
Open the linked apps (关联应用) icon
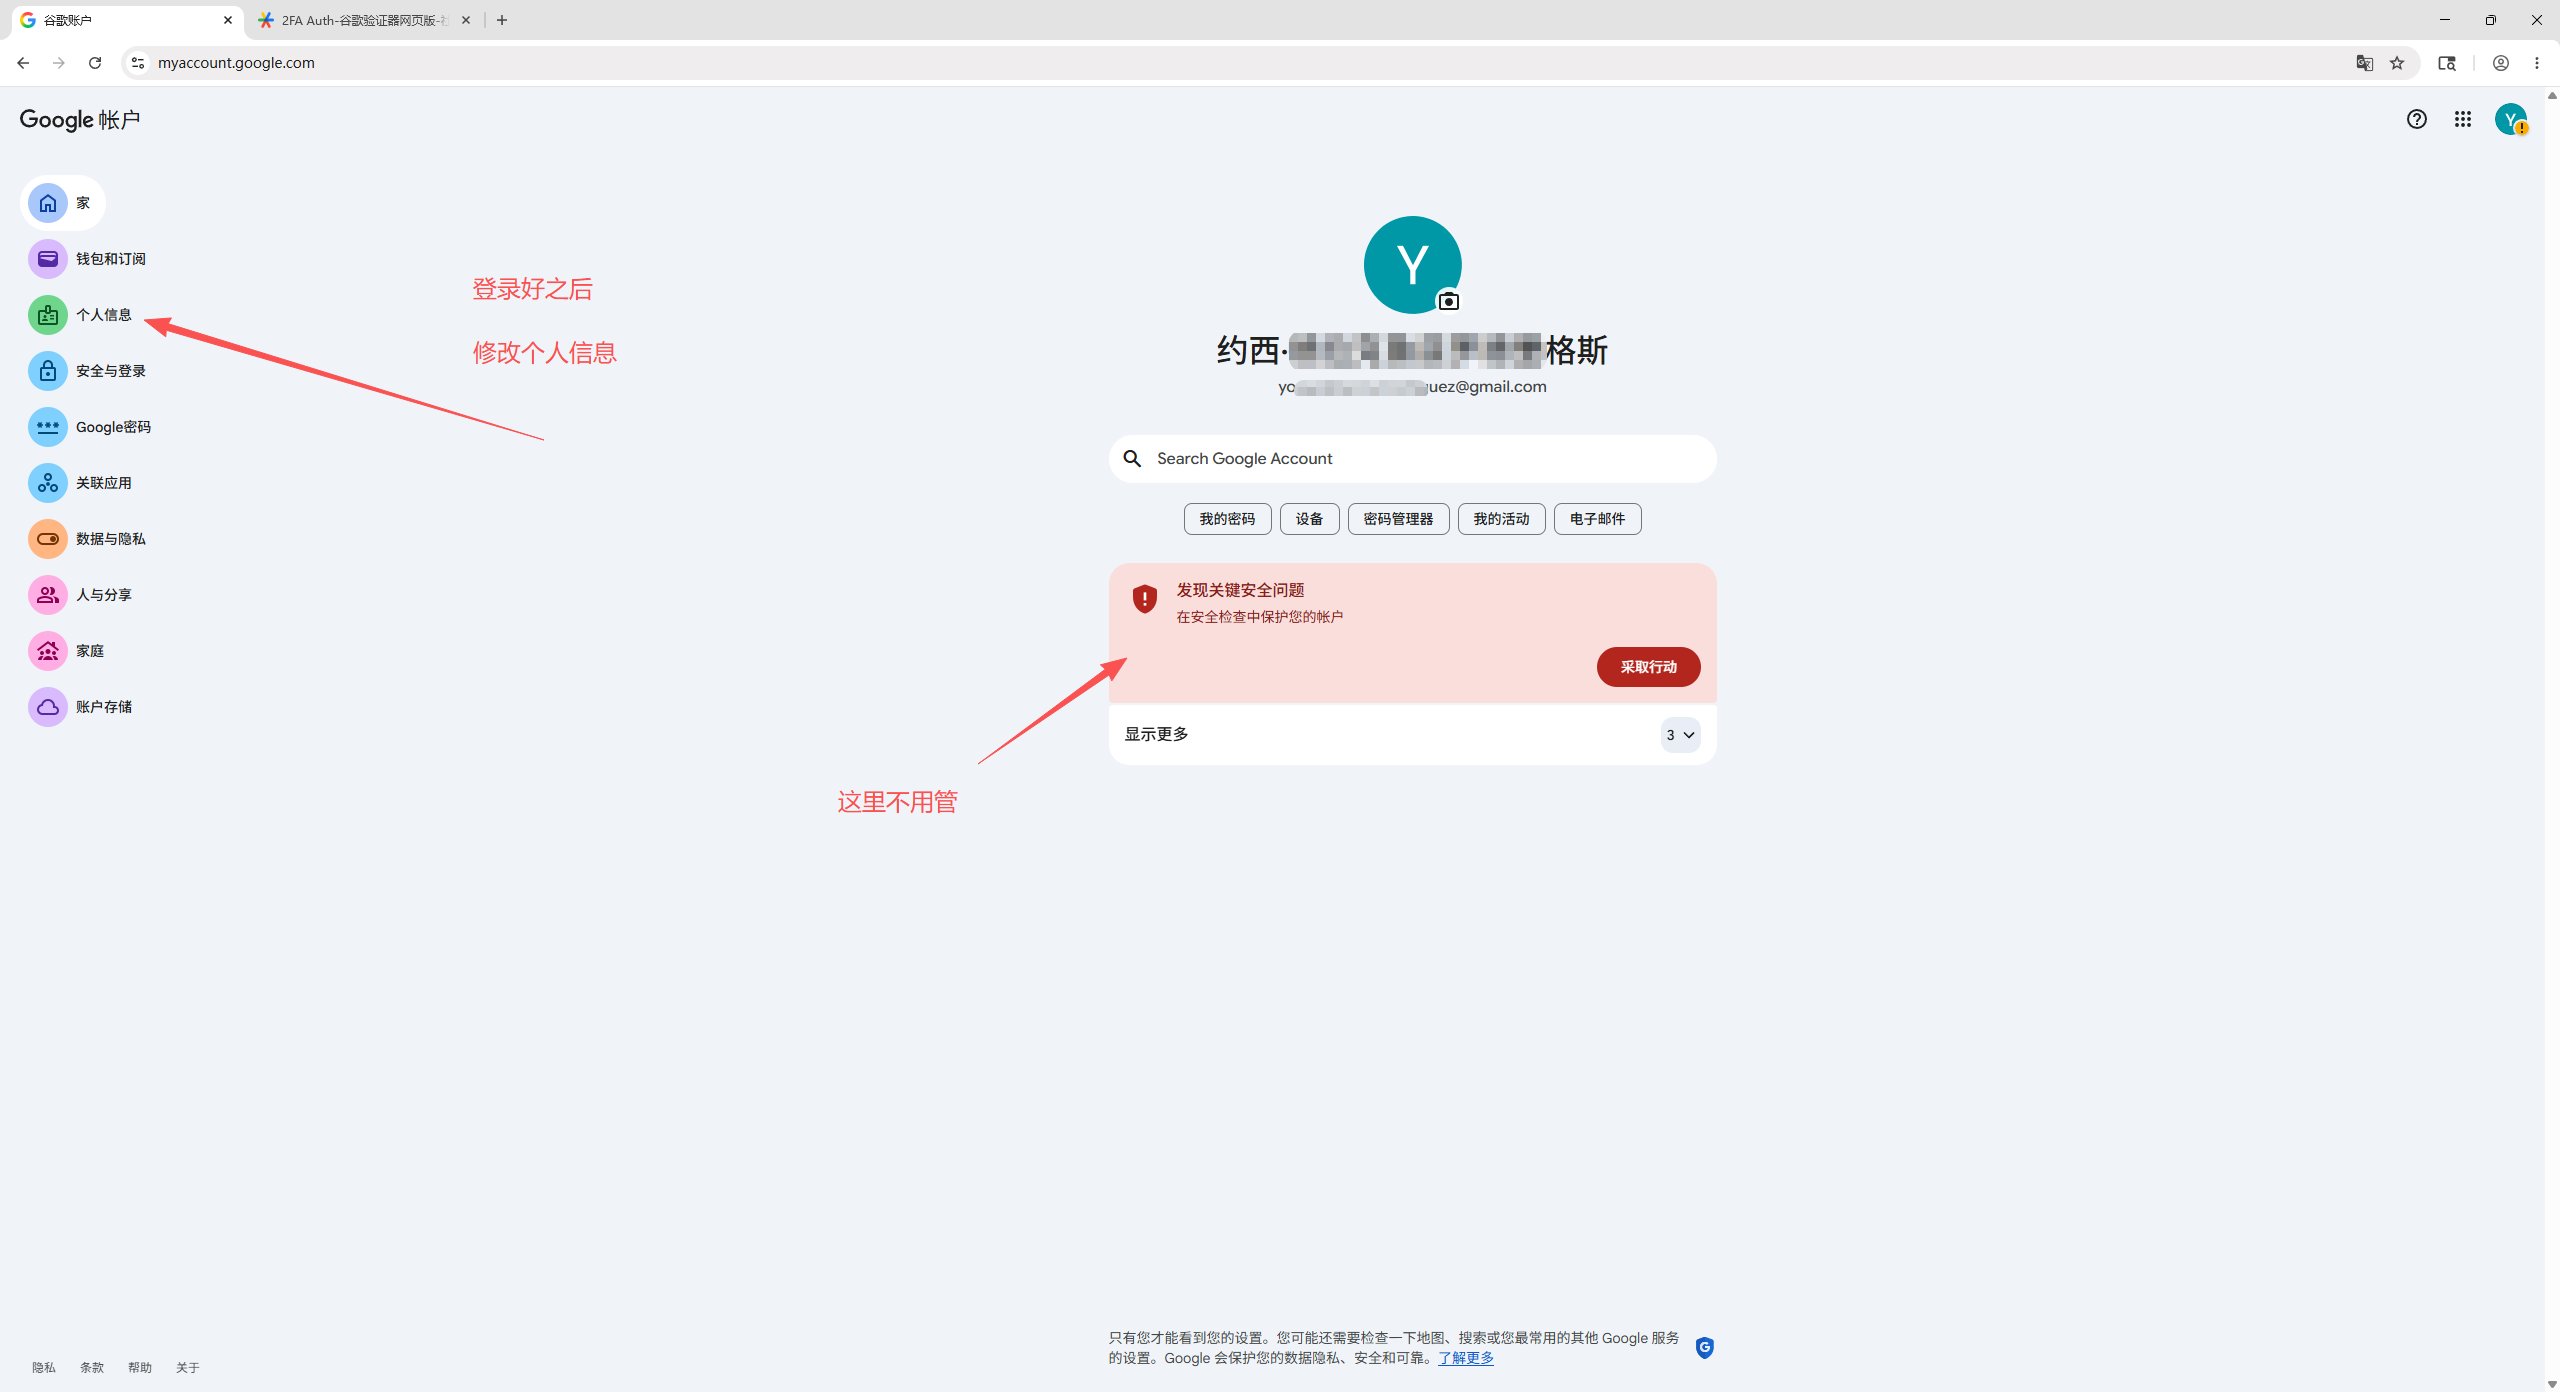click(47, 483)
